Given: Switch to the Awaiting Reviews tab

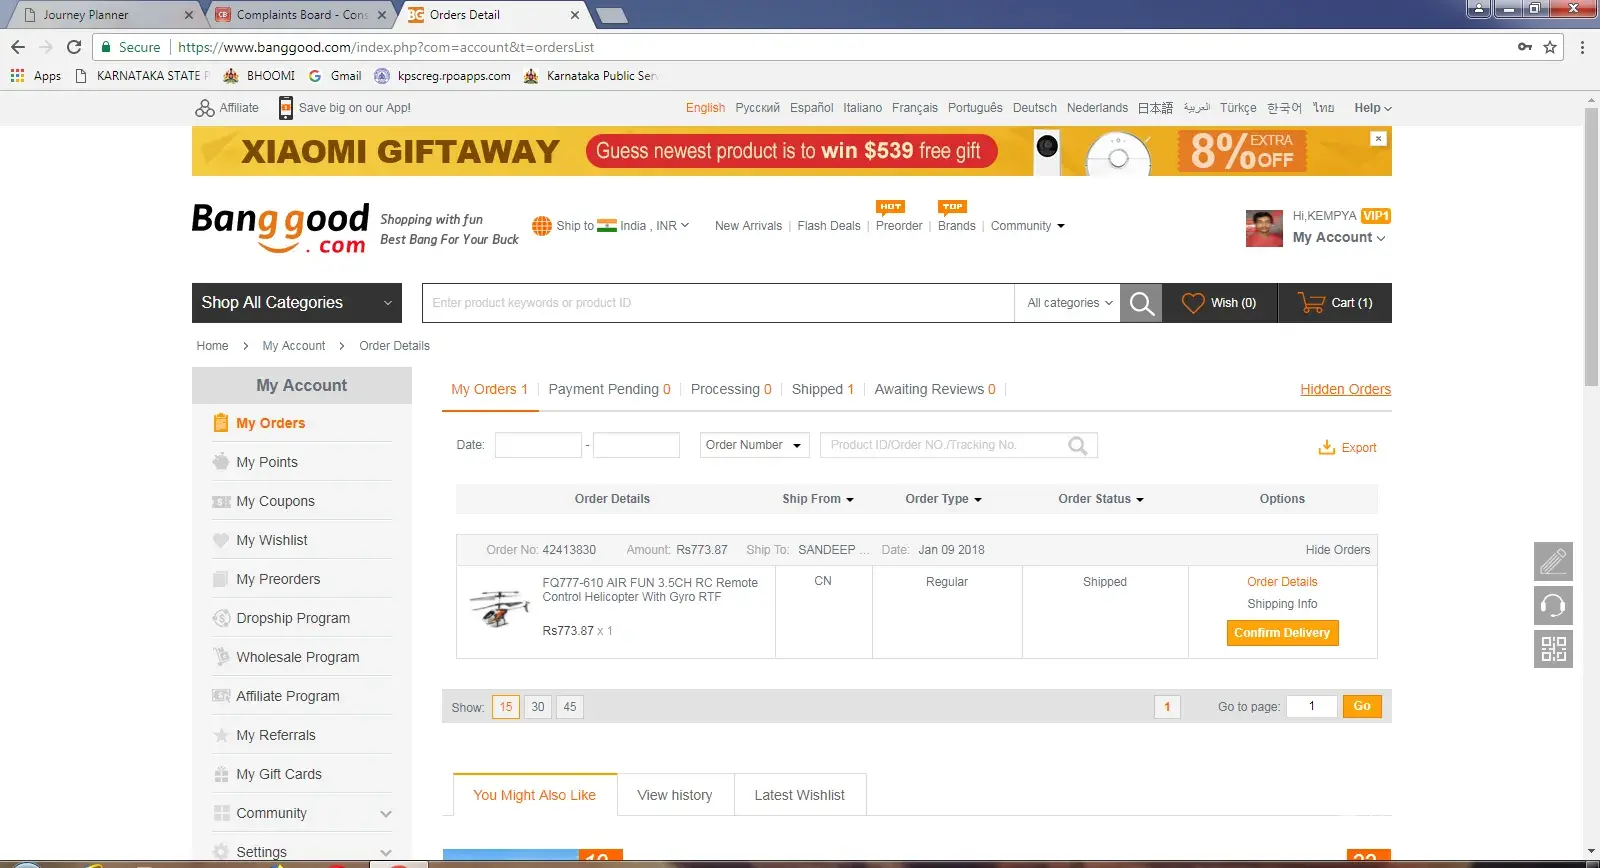Looking at the screenshot, I should coord(935,389).
